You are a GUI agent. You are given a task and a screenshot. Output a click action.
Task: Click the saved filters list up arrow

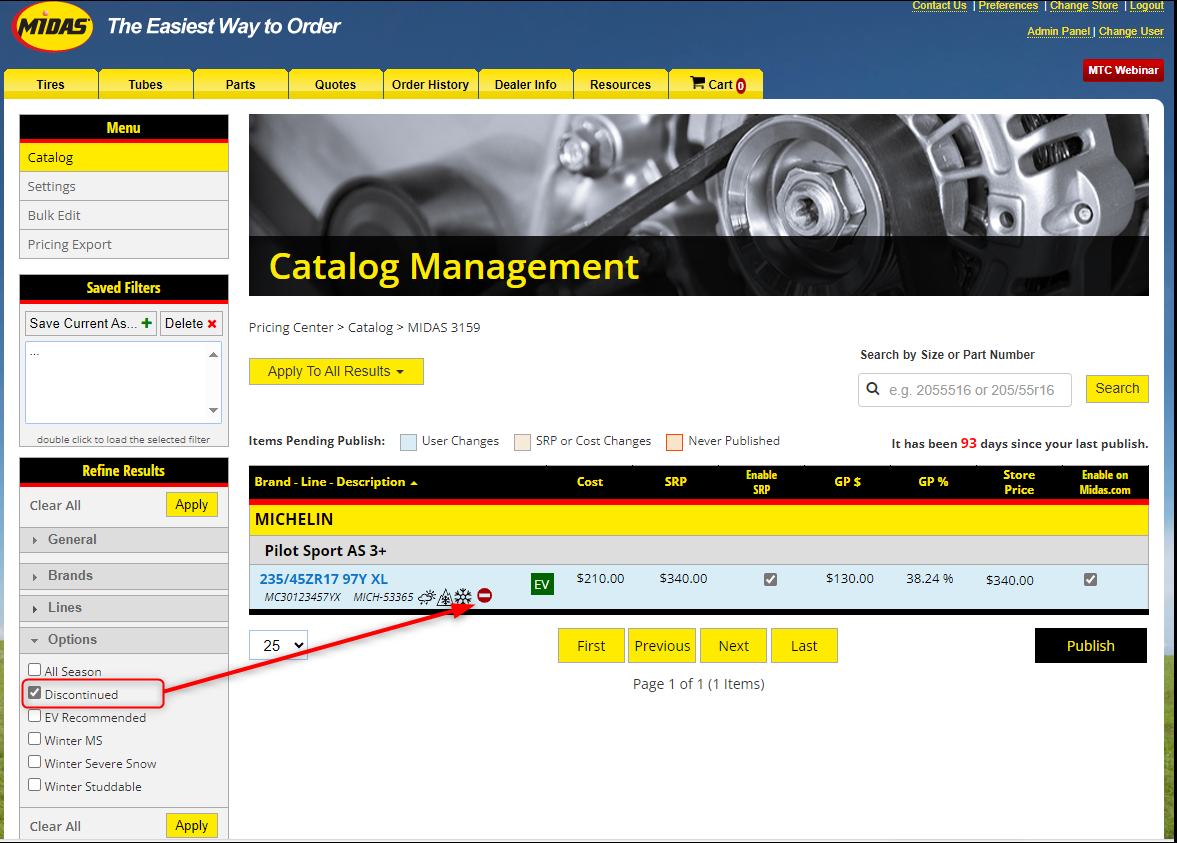213,354
